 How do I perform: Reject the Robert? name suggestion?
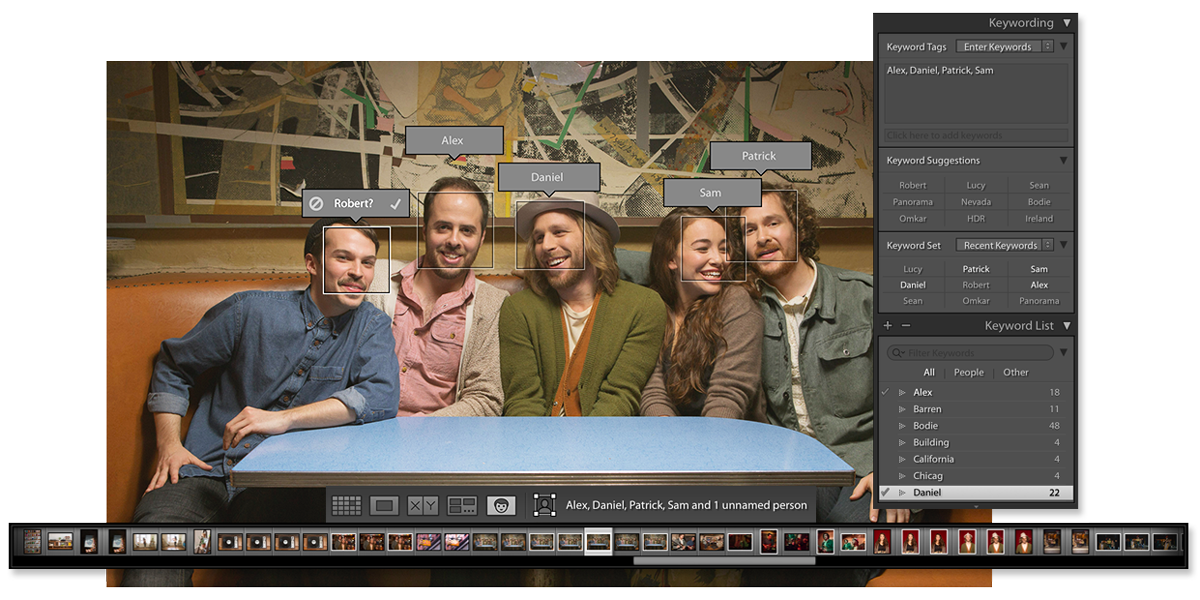316,203
